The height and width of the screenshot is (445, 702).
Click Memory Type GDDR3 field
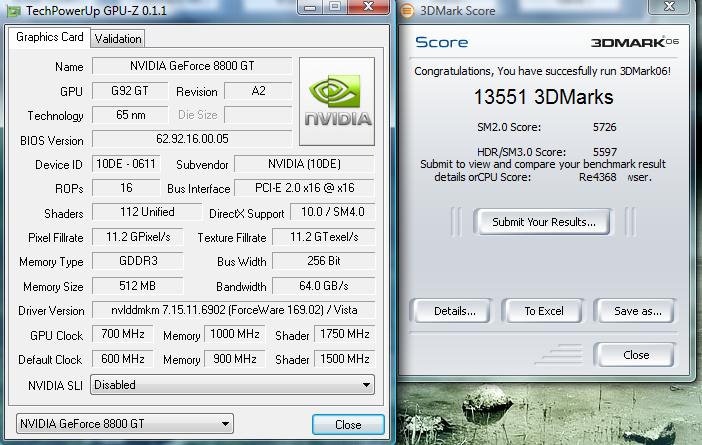tap(138, 261)
